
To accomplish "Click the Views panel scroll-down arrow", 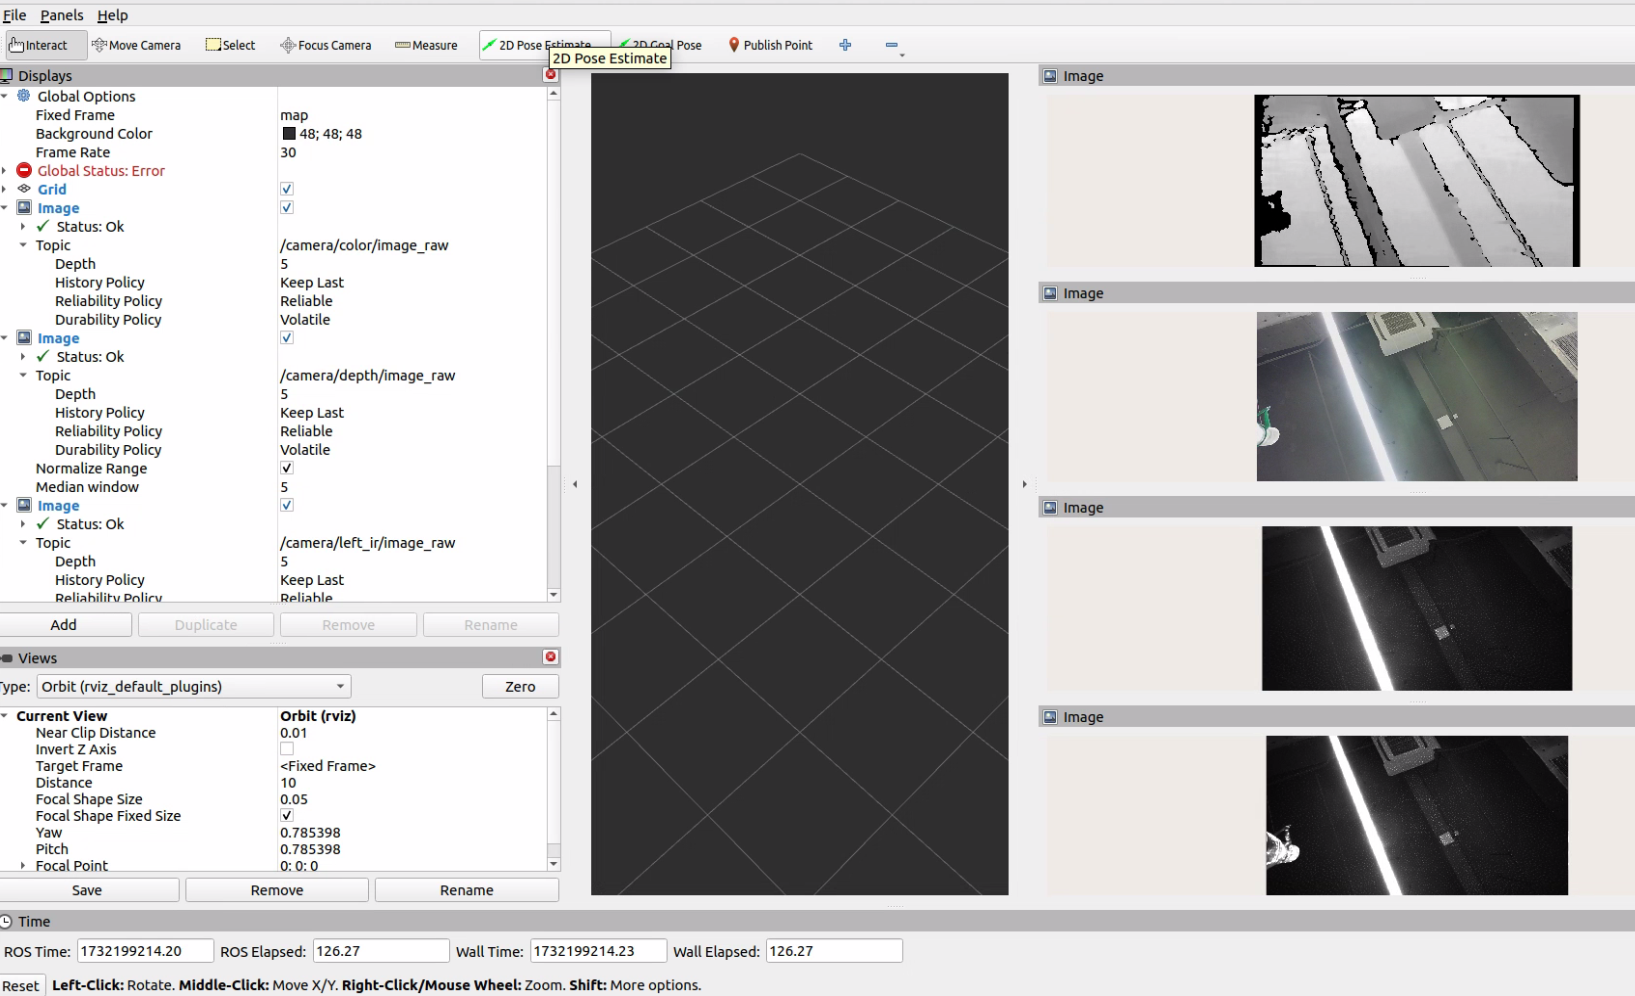I will (554, 863).
